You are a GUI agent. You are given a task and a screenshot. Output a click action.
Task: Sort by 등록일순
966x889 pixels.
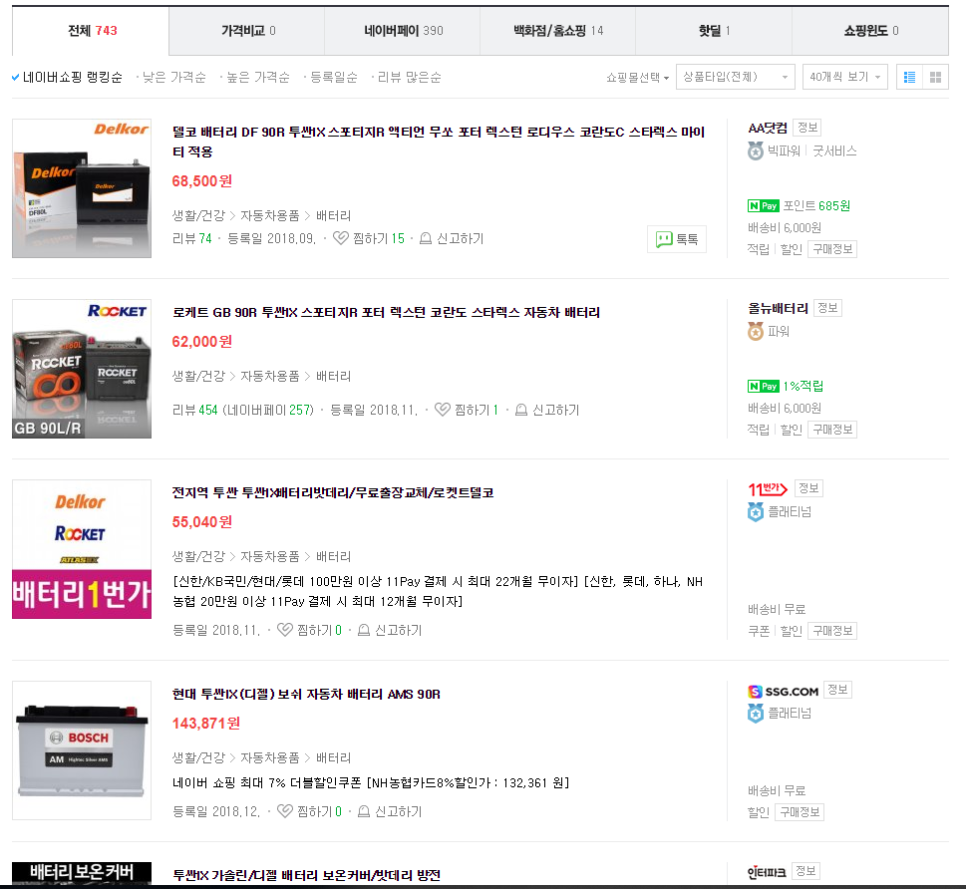point(333,78)
